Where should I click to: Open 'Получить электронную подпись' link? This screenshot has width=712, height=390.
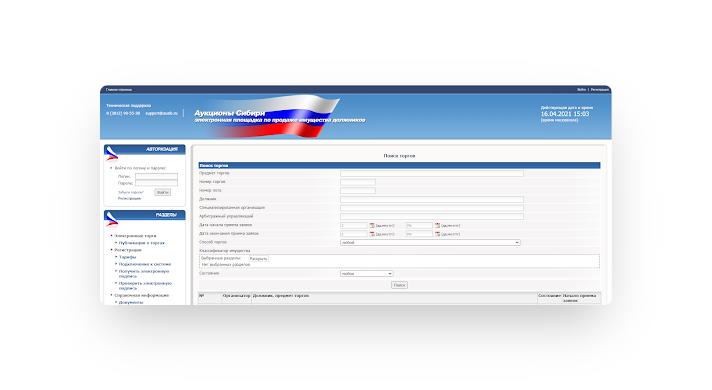(x=144, y=274)
